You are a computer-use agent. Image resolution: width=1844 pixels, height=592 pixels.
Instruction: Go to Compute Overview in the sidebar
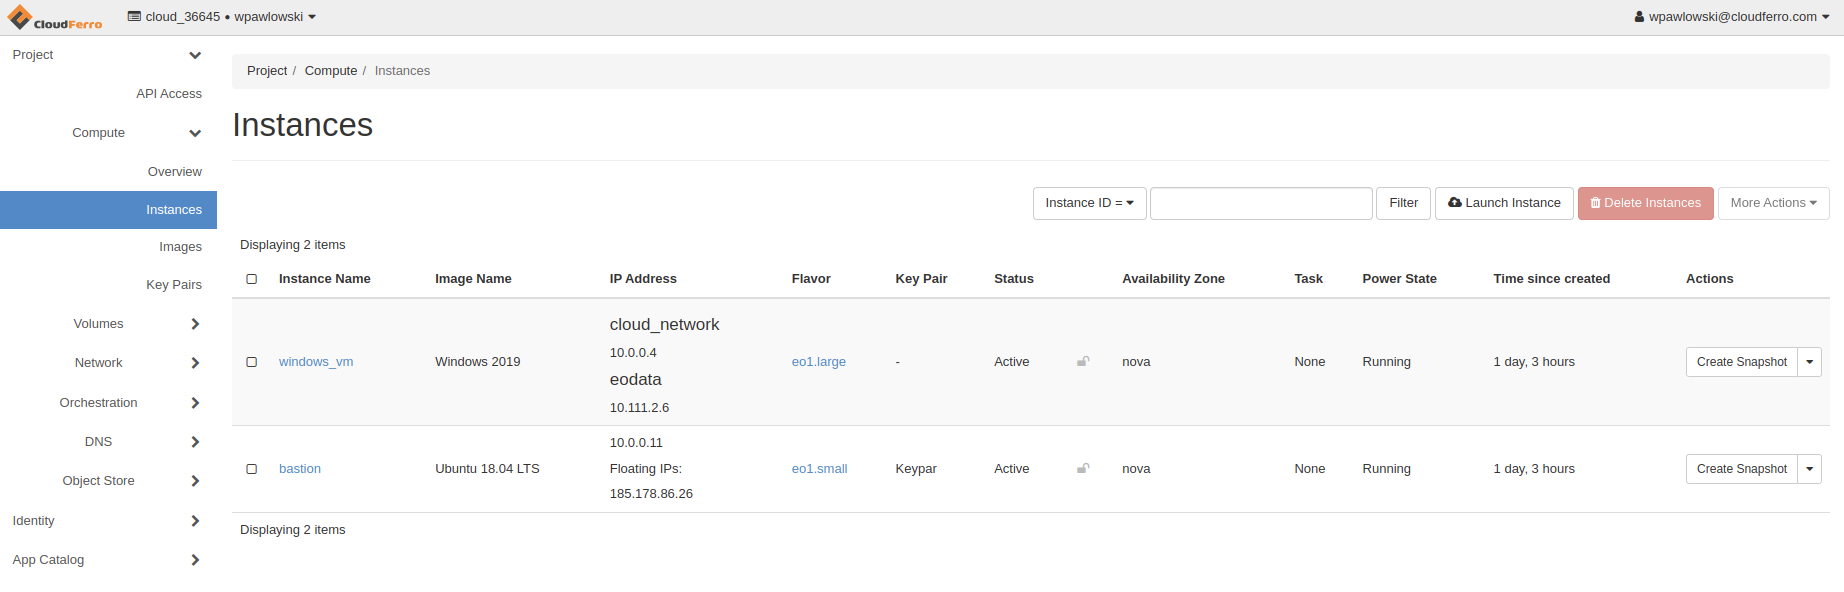coord(175,172)
